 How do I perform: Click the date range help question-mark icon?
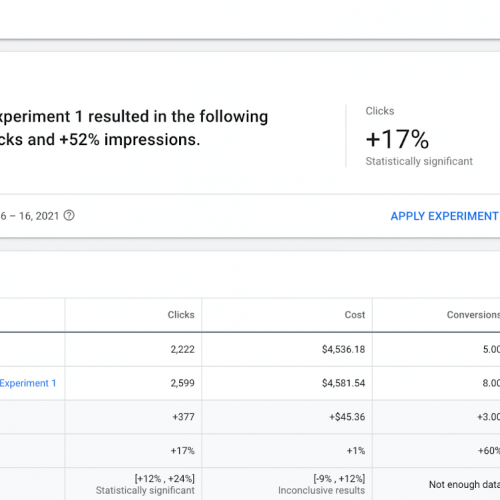(x=69, y=216)
